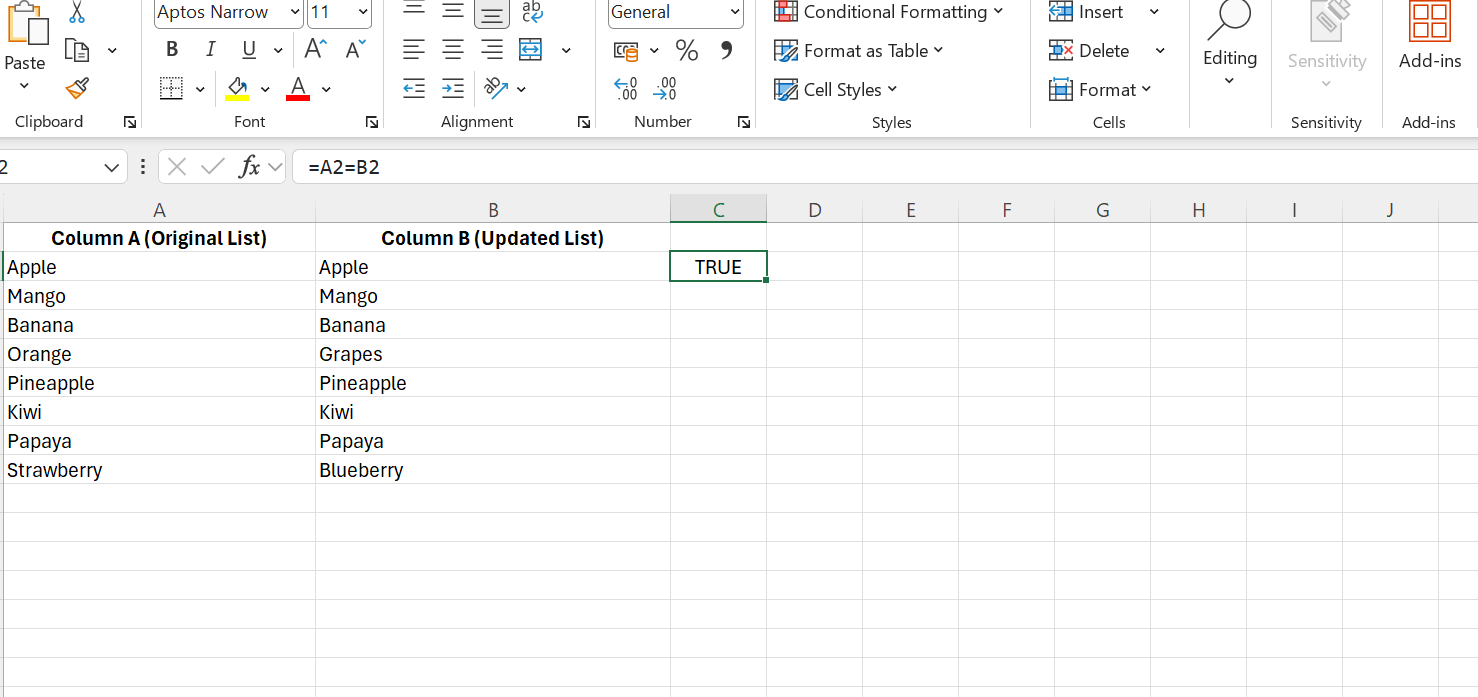Toggle Italic formatting
The image size is (1478, 697).
210,50
